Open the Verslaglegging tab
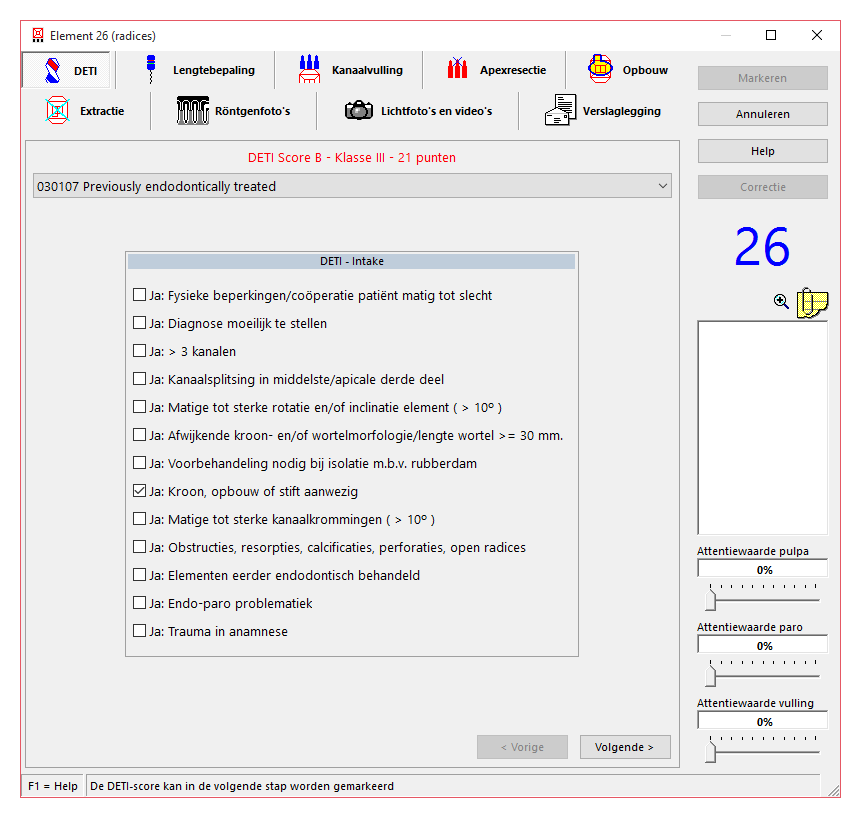The height and width of the screenshot is (818, 861). pyautogui.click(x=603, y=111)
